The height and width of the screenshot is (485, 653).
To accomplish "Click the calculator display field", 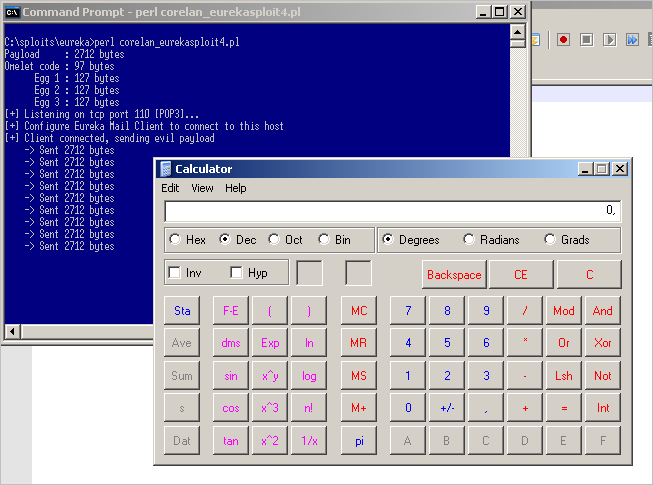I will (x=392, y=211).
